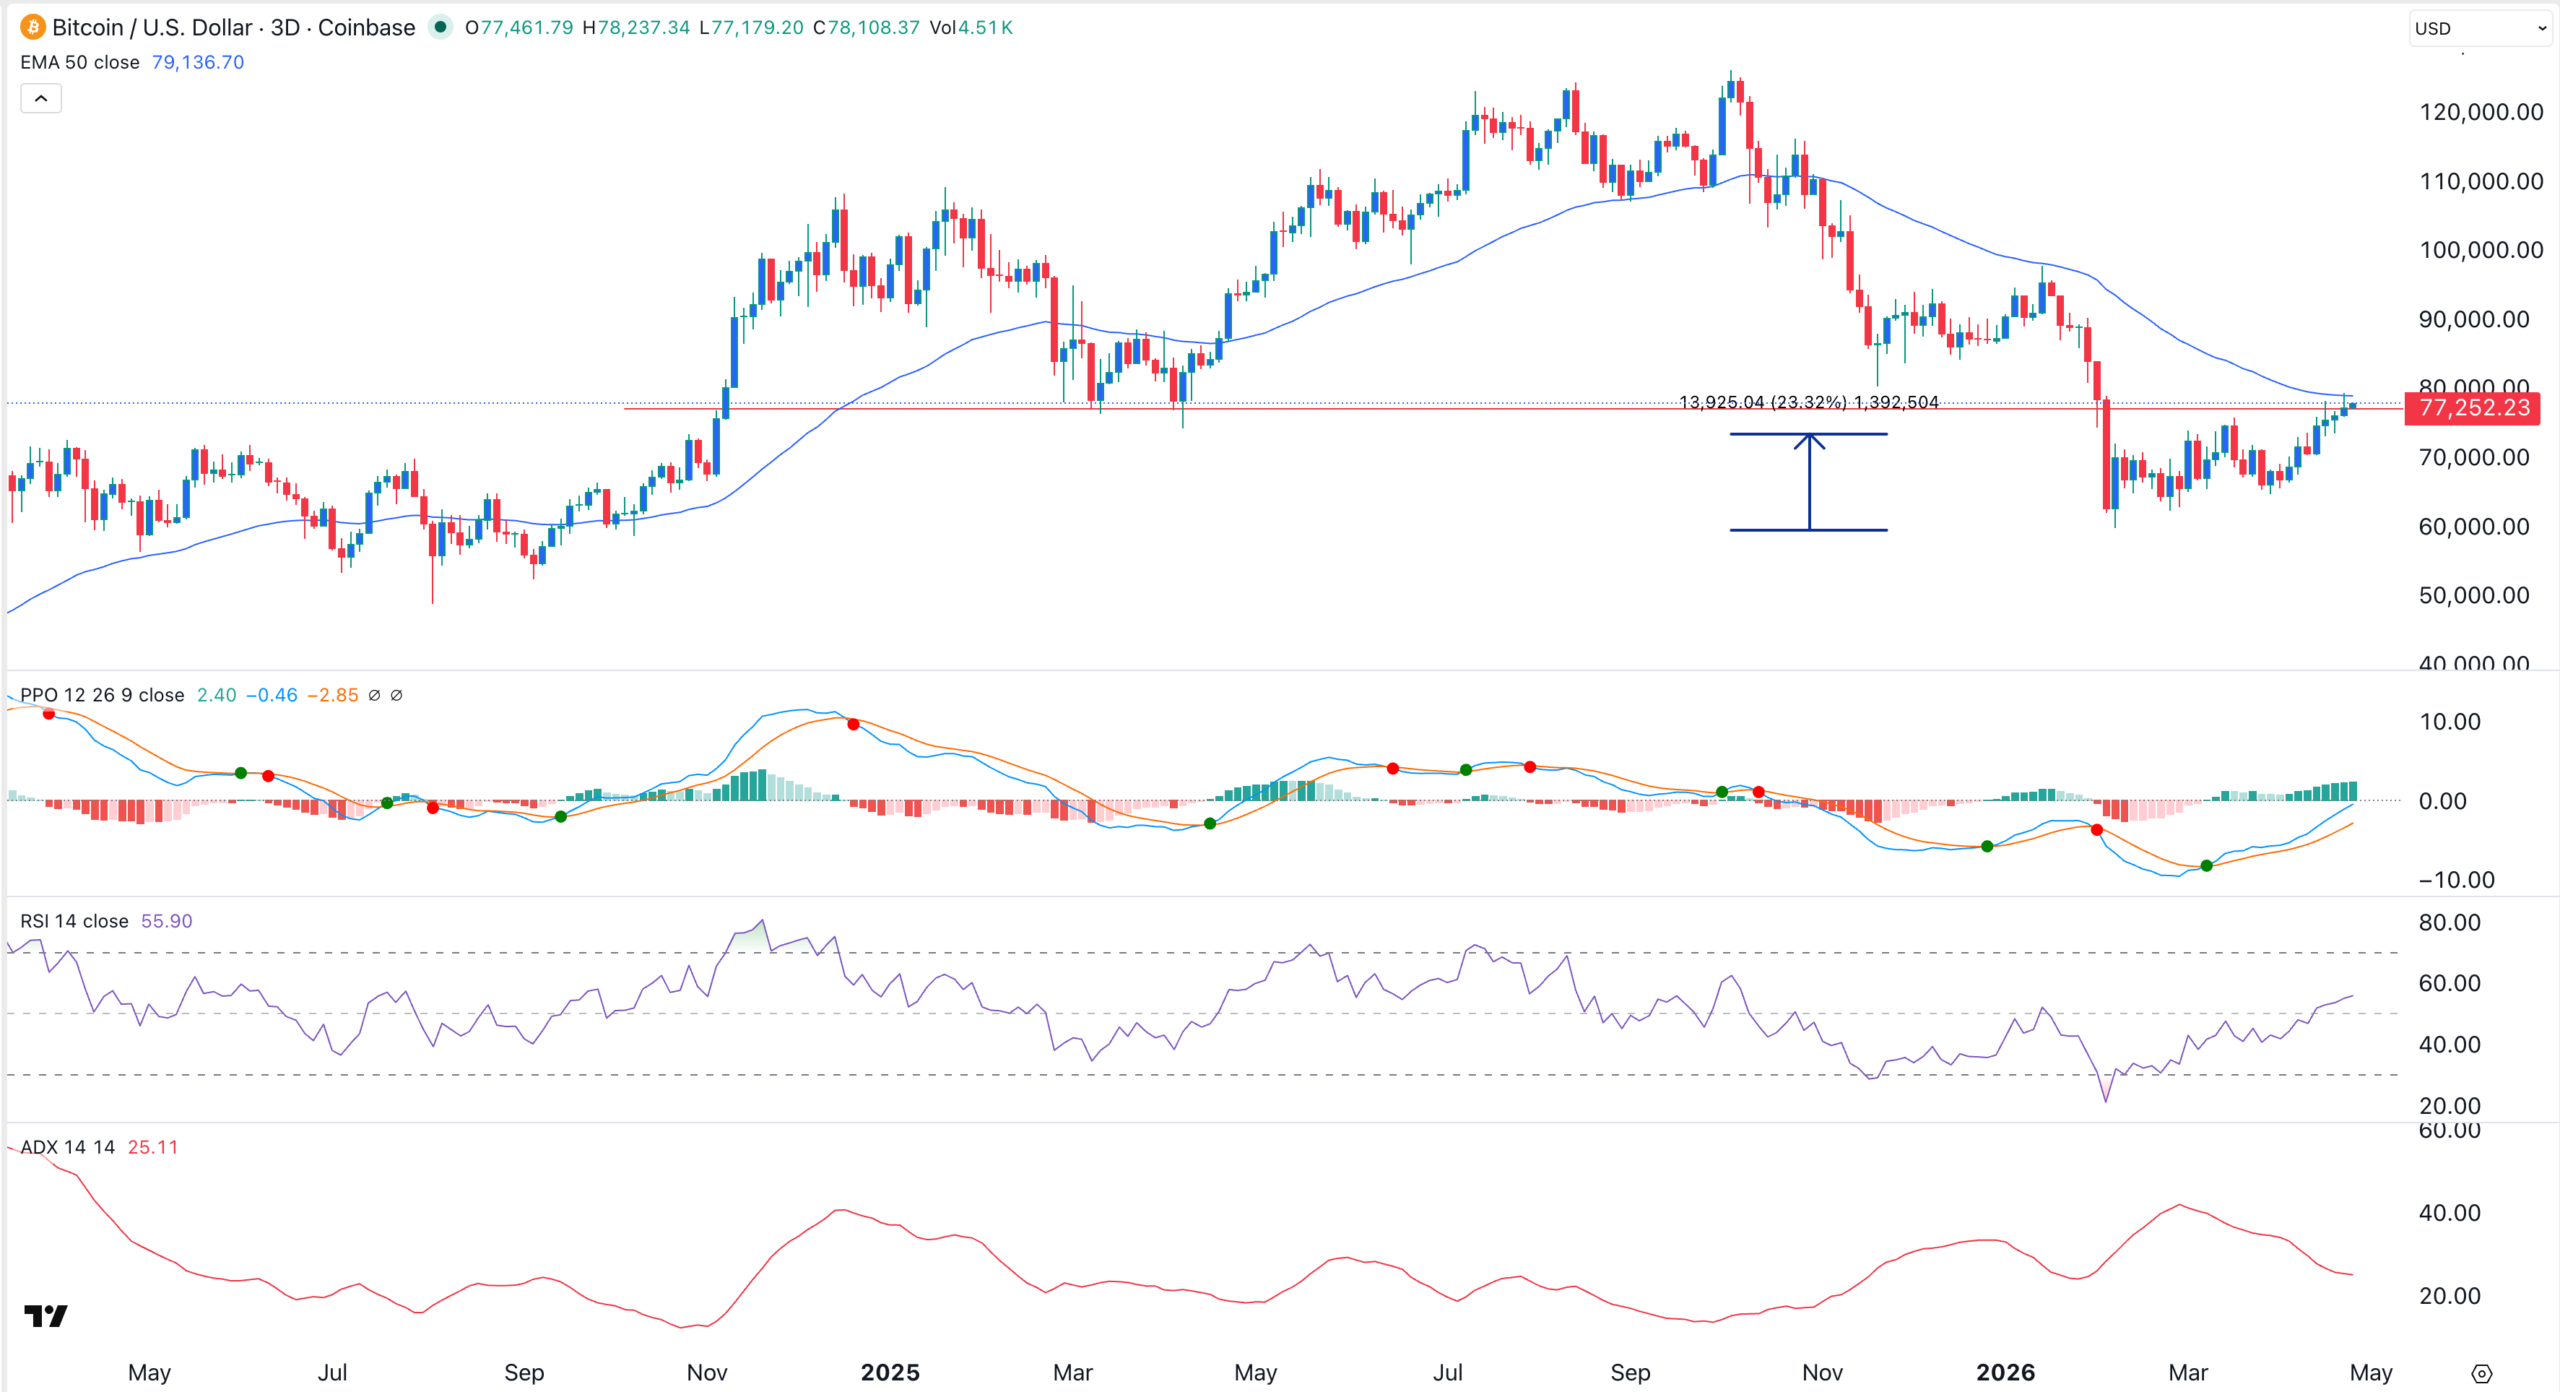Click the PPO value −2.85
Screen dimensions: 2560x1392
pyautogui.click(x=333, y=695)
